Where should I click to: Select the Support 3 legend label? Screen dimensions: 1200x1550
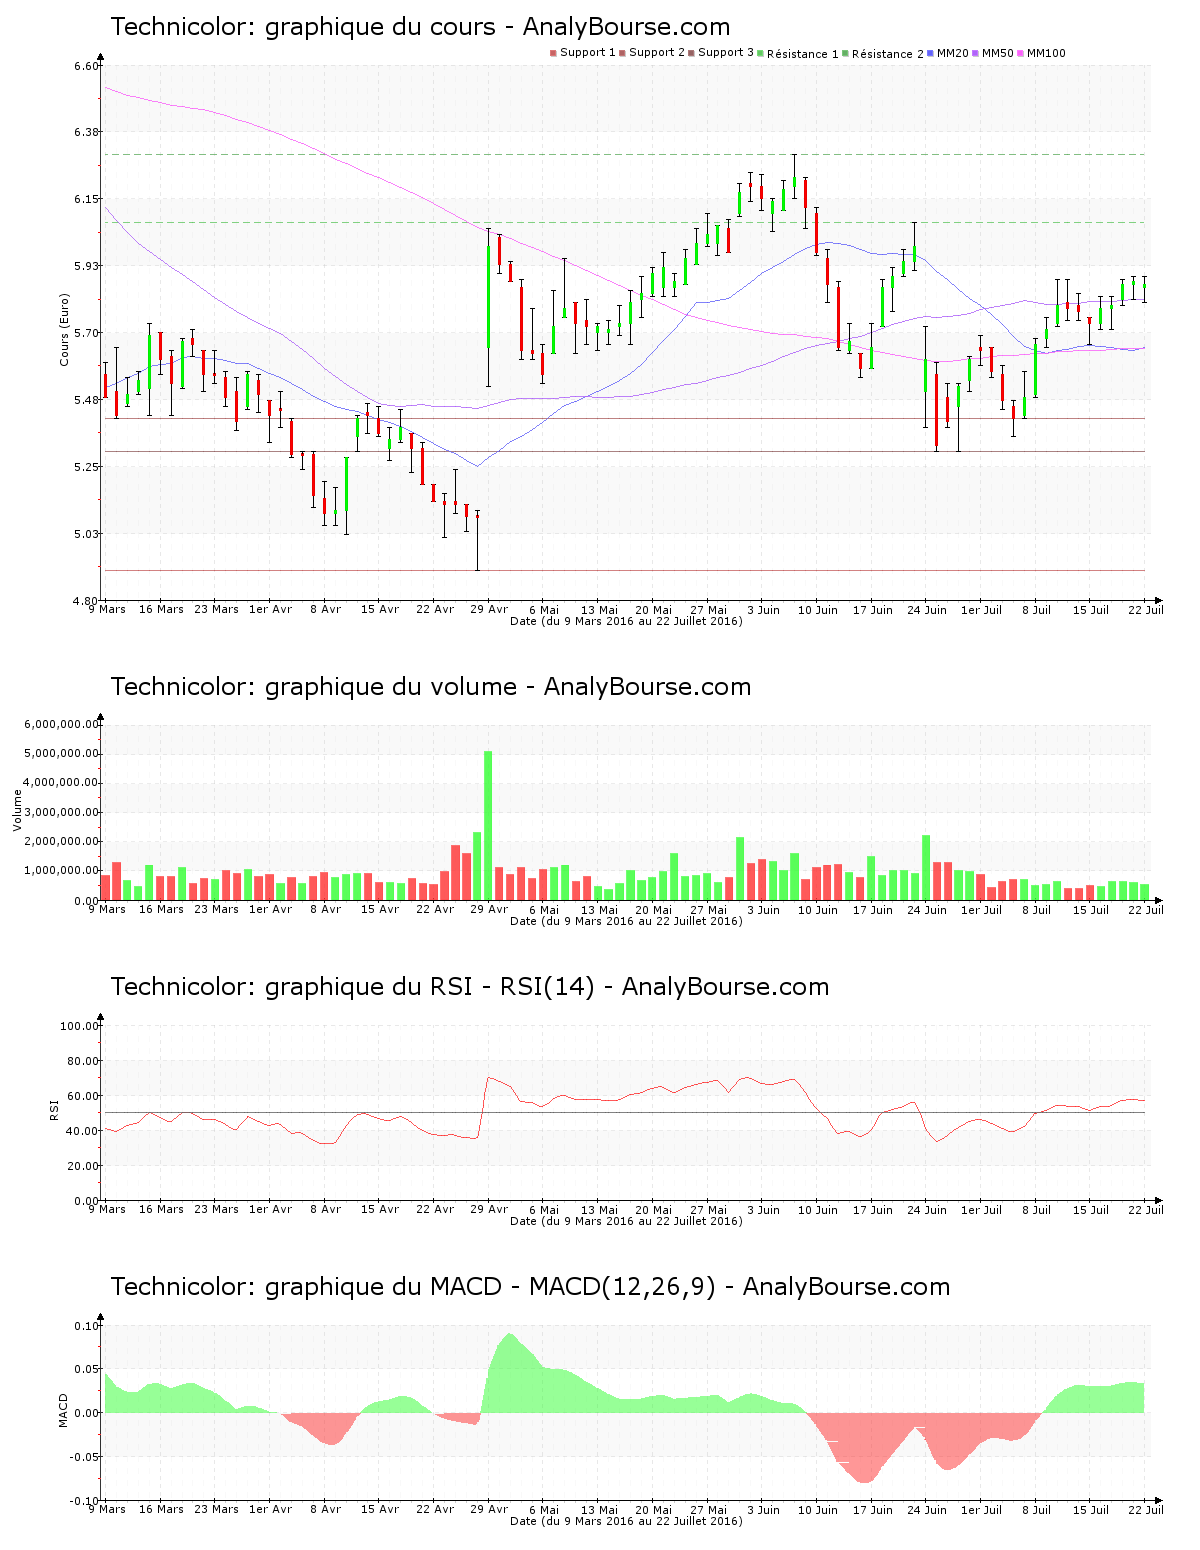[x=726, y=53]
